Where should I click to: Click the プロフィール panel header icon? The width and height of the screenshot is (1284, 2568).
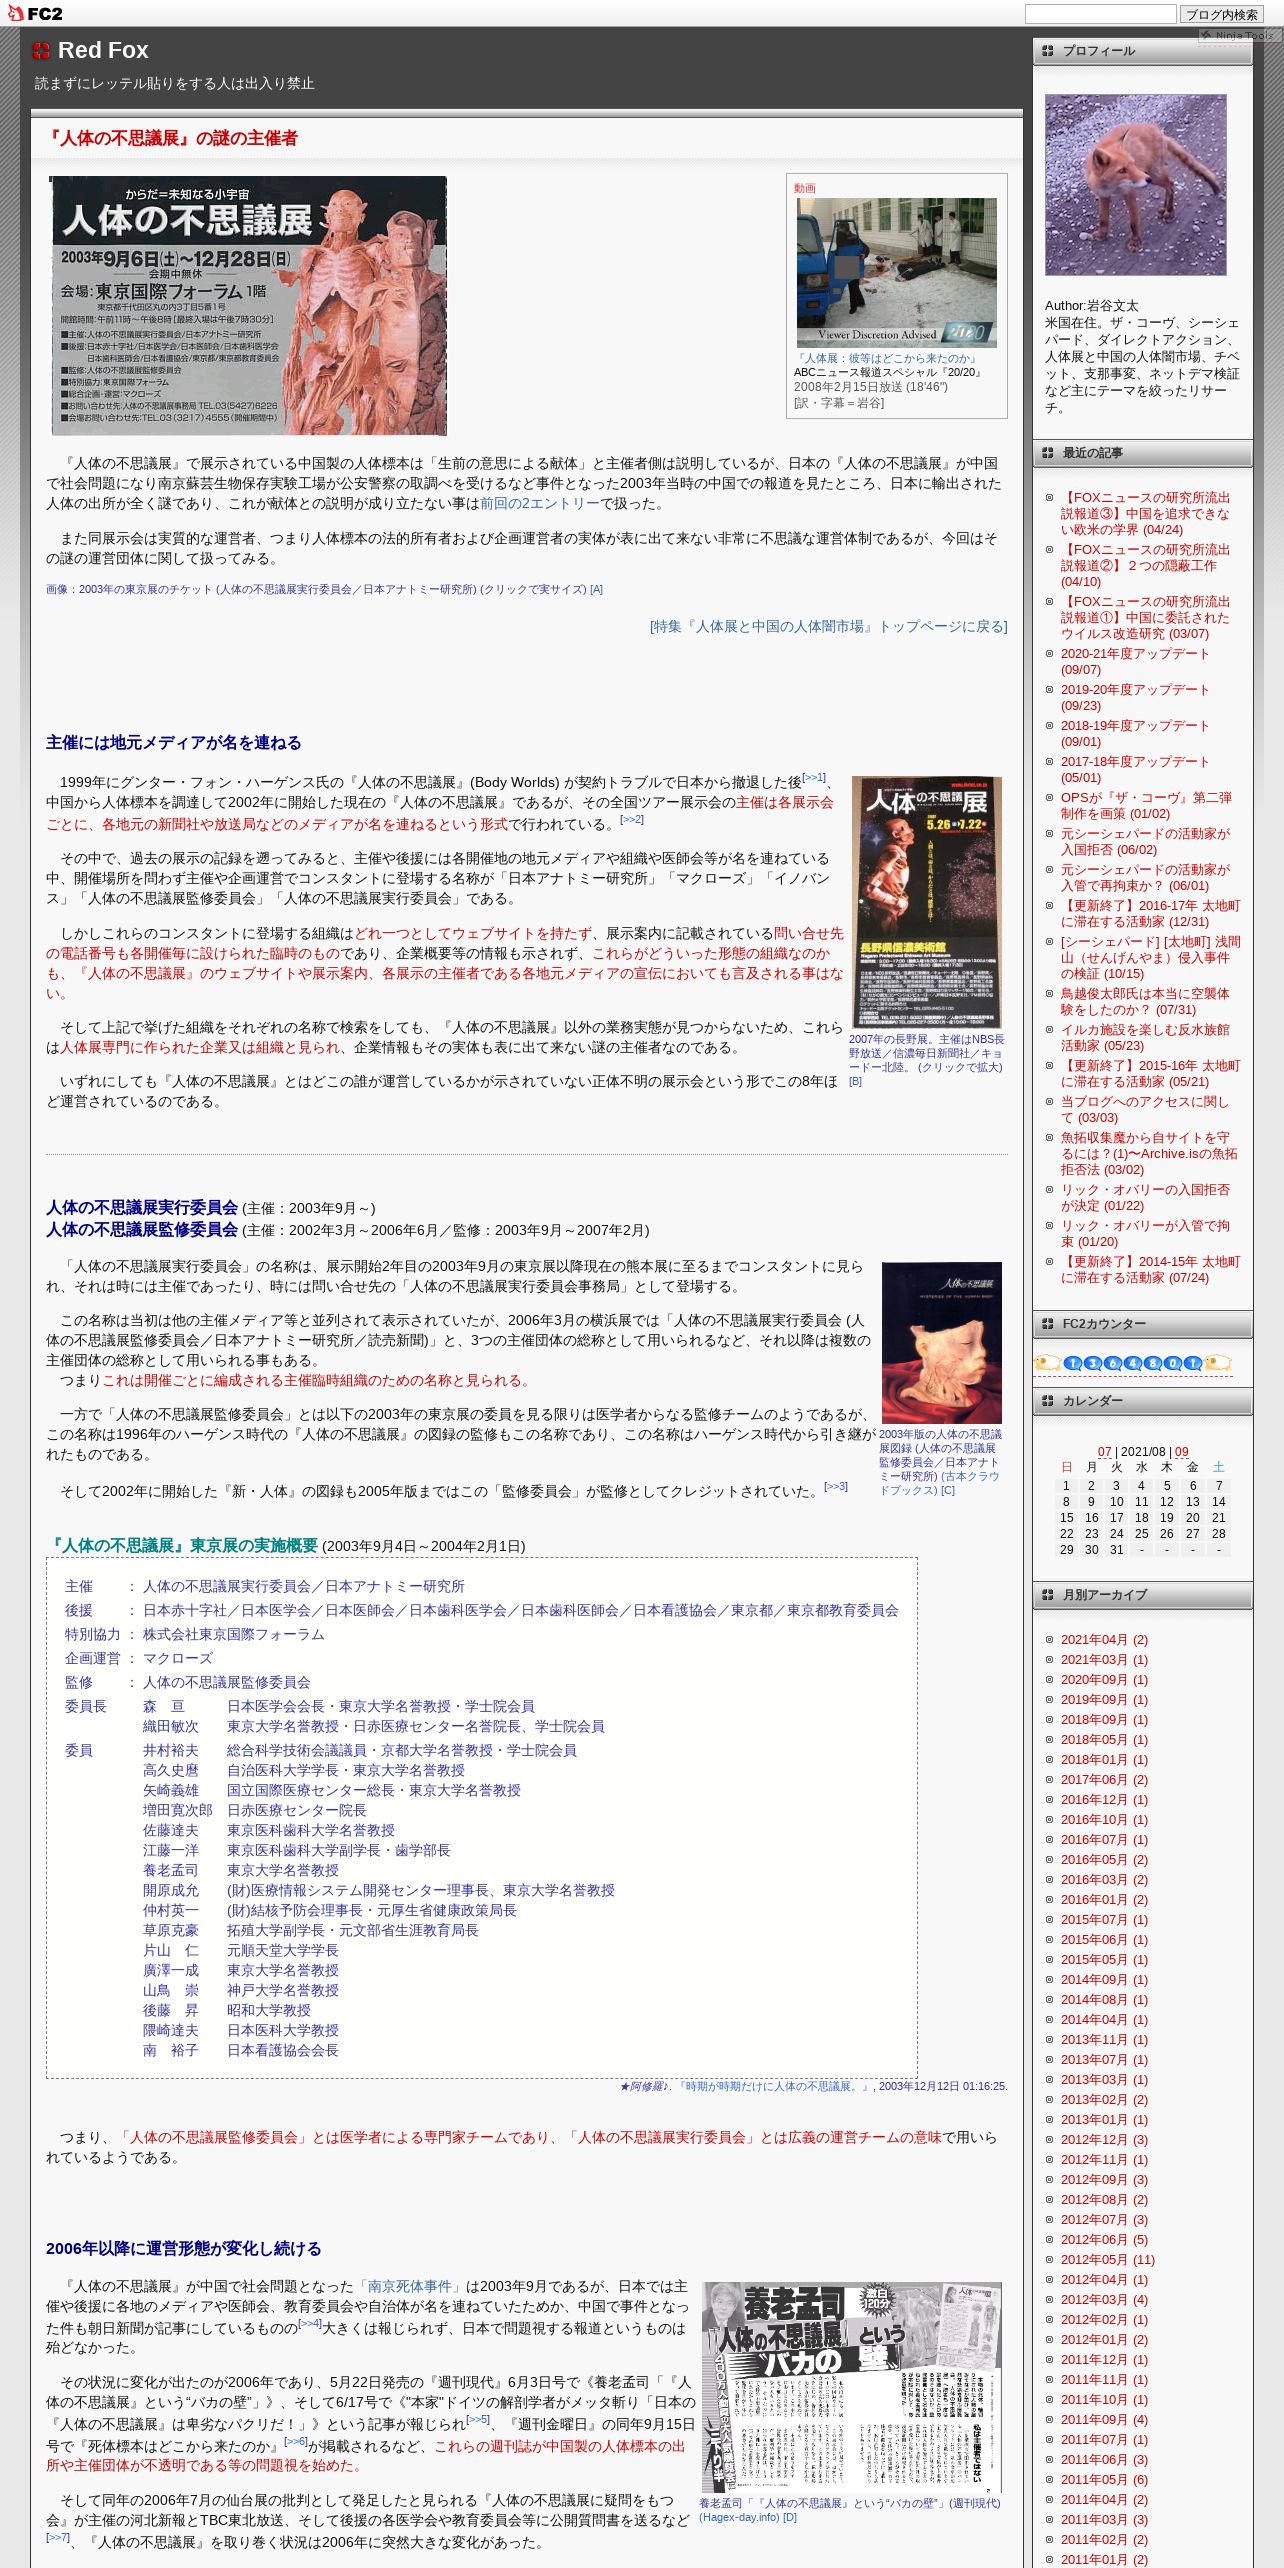tap(1047, 51)
